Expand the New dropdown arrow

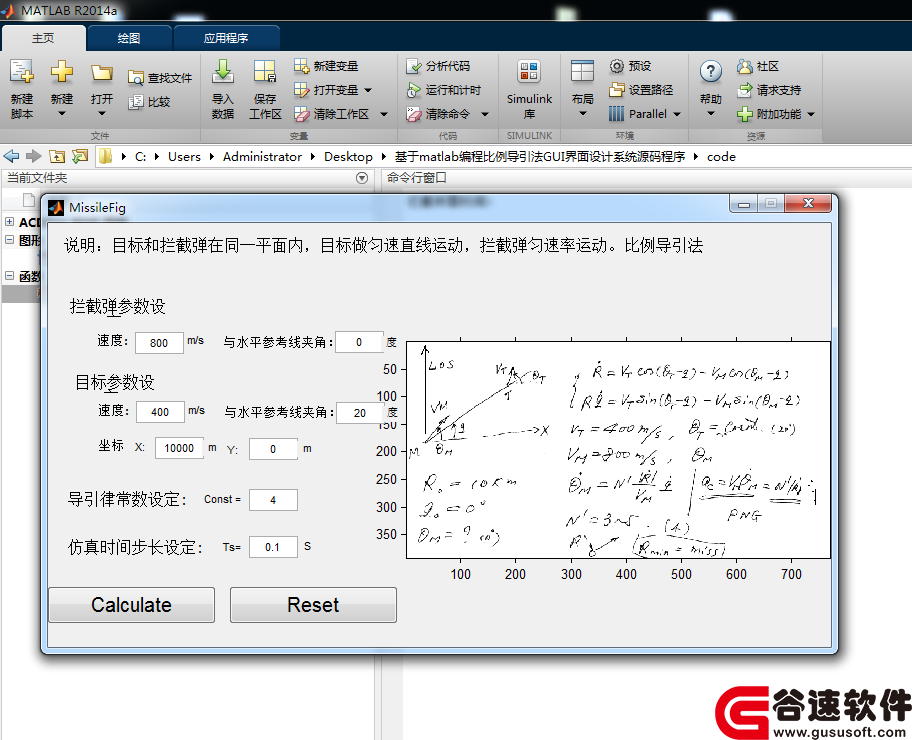[62, 114]
